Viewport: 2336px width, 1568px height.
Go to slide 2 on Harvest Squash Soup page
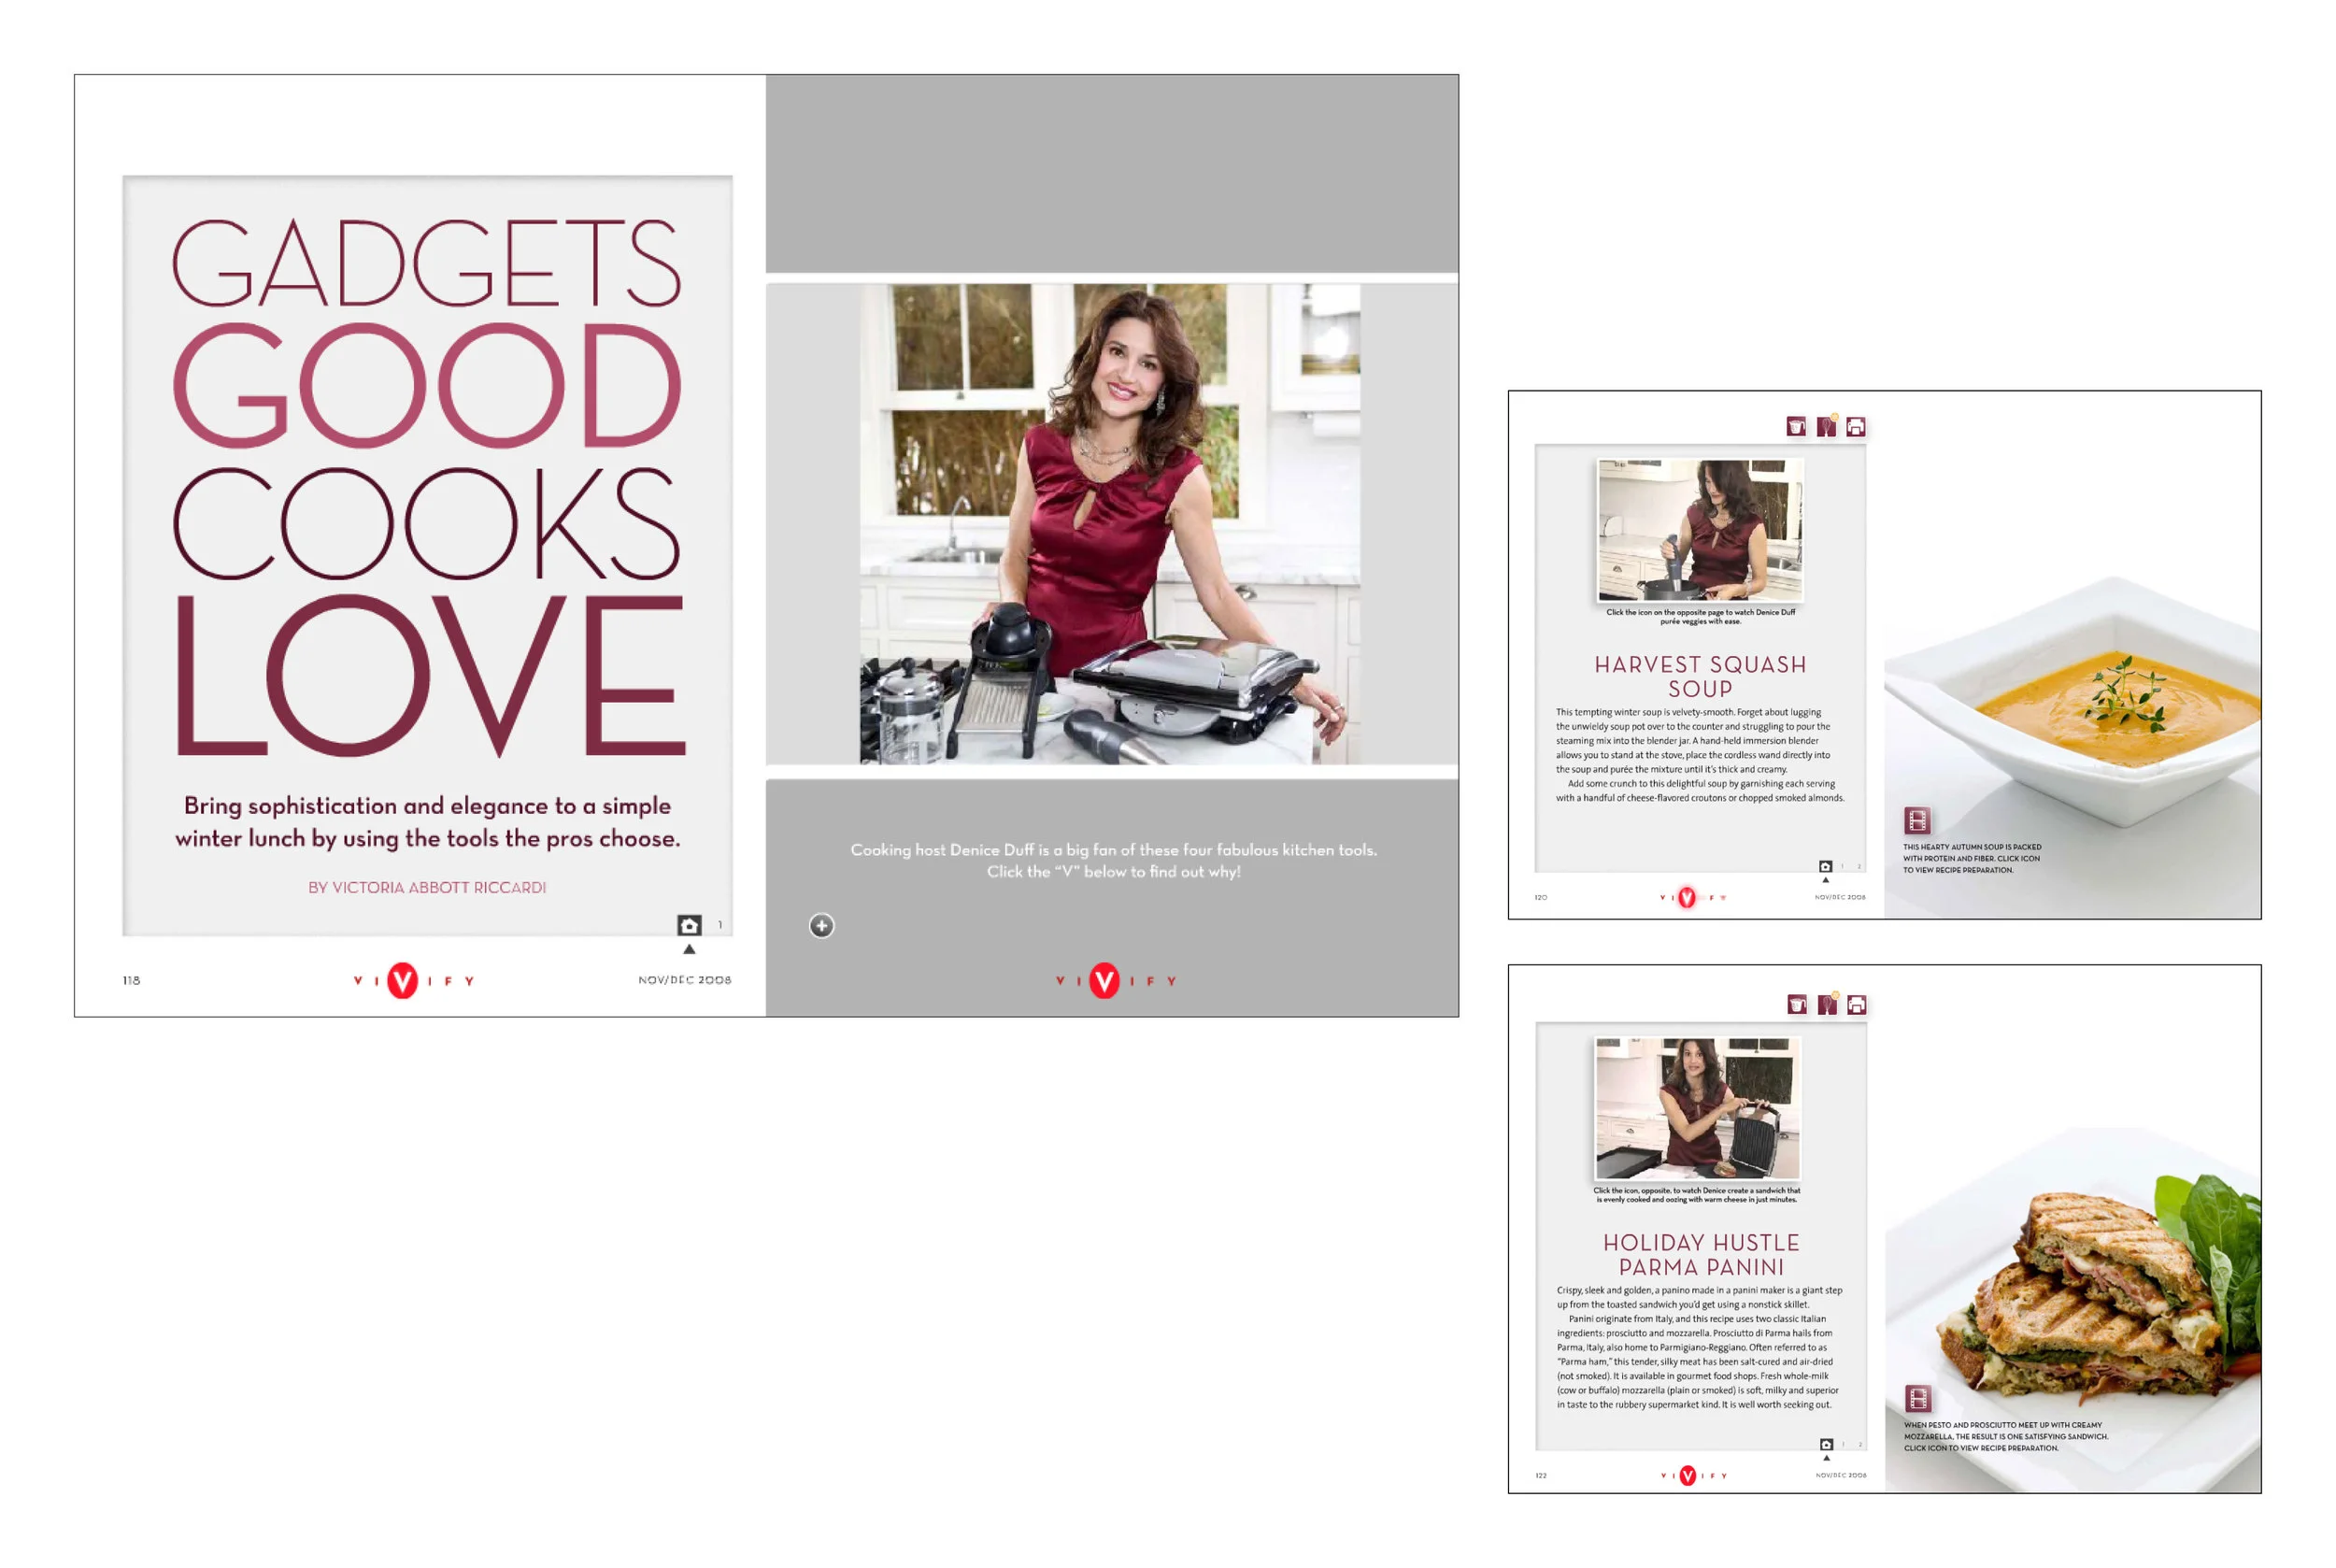pyautogui.click(x=1859, y=866)
